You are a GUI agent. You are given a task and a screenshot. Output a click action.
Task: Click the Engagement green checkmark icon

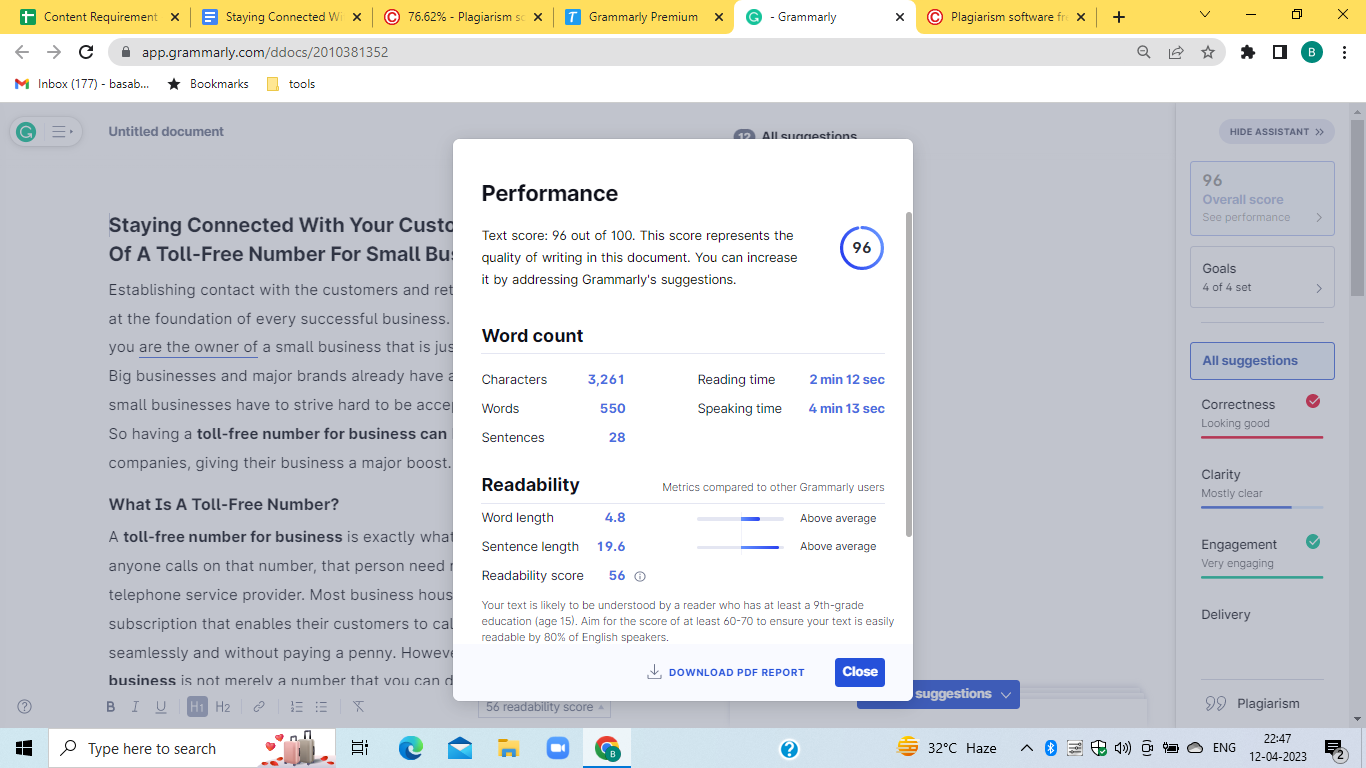[1313, 542]
